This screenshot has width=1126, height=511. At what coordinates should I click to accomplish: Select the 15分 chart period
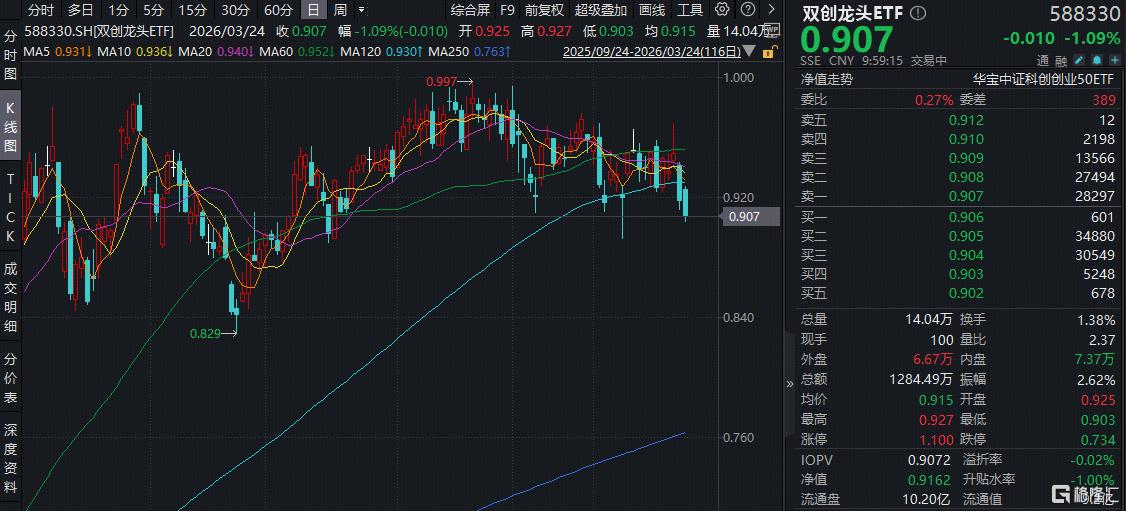pyautogui.click(x=192, y=10)
